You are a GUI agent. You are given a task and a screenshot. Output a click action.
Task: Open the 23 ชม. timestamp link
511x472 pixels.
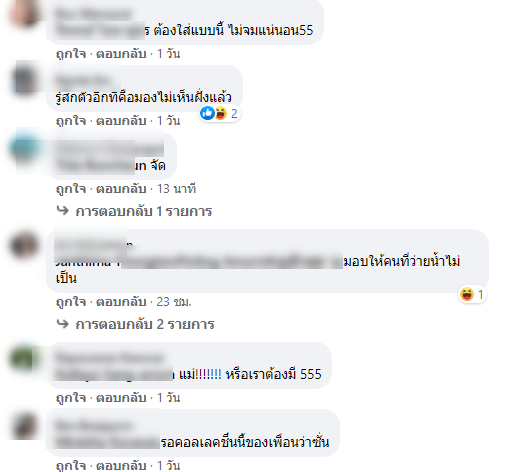tap(174, 302)
